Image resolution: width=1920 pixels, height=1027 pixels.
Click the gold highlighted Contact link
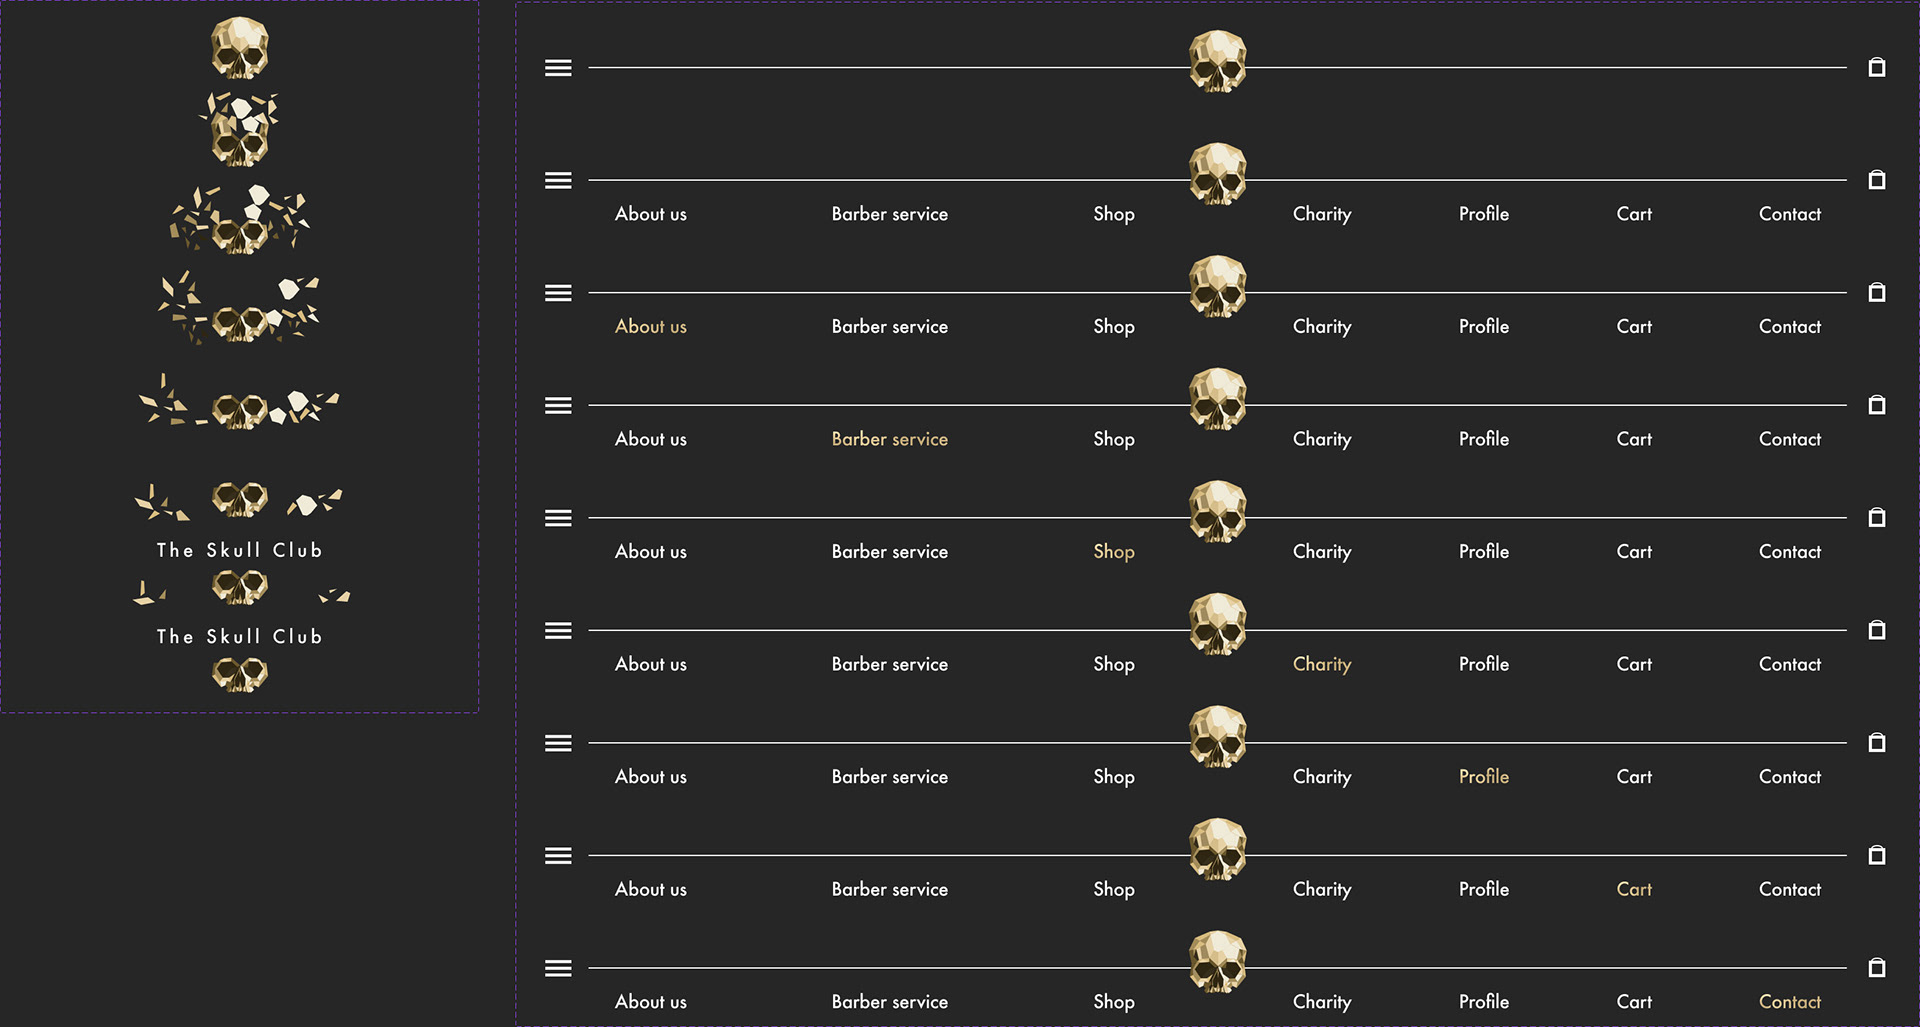[x=1790, y=1002]
